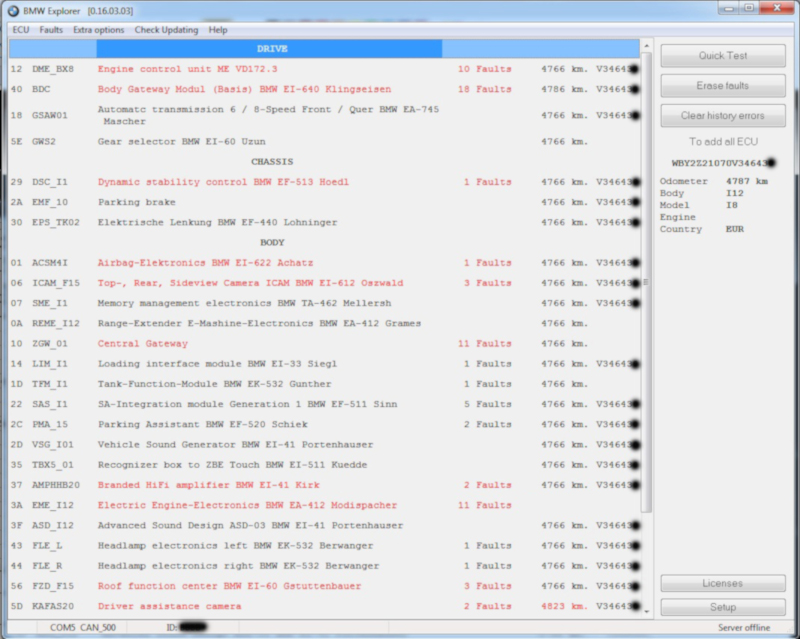The width and height of the screenshot is (800, 639).
Task: Click the 'To add all ECU' label
Action: click(x=723, y=141)
